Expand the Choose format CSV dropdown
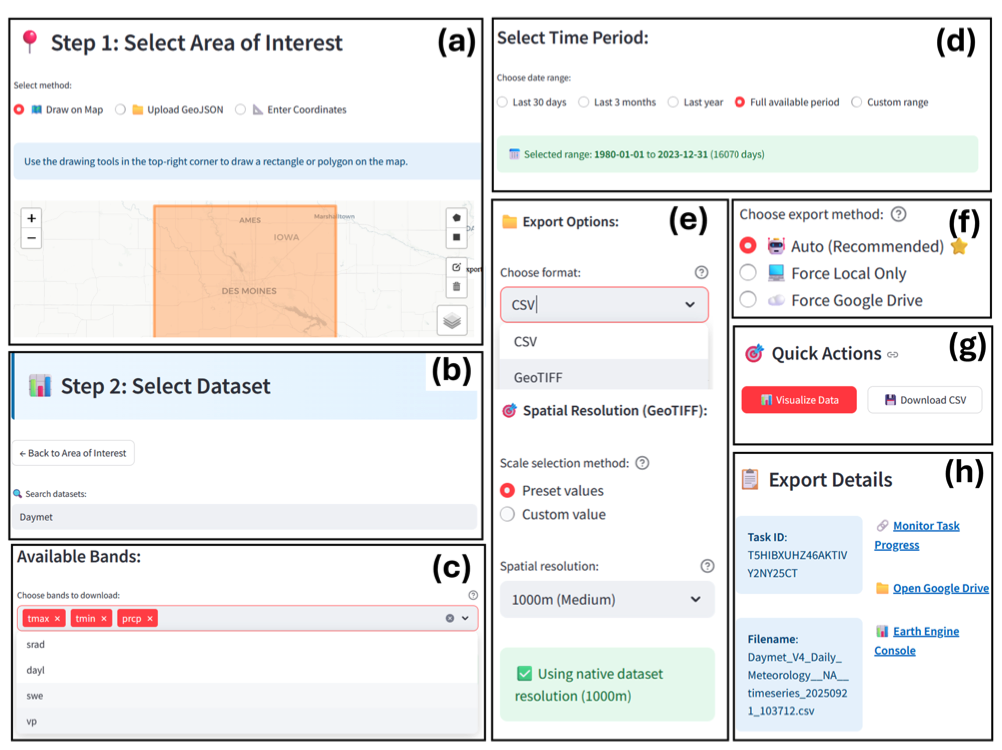This screenshot has width=1002, height=750. pyautogui.click(x=604, y=305)
